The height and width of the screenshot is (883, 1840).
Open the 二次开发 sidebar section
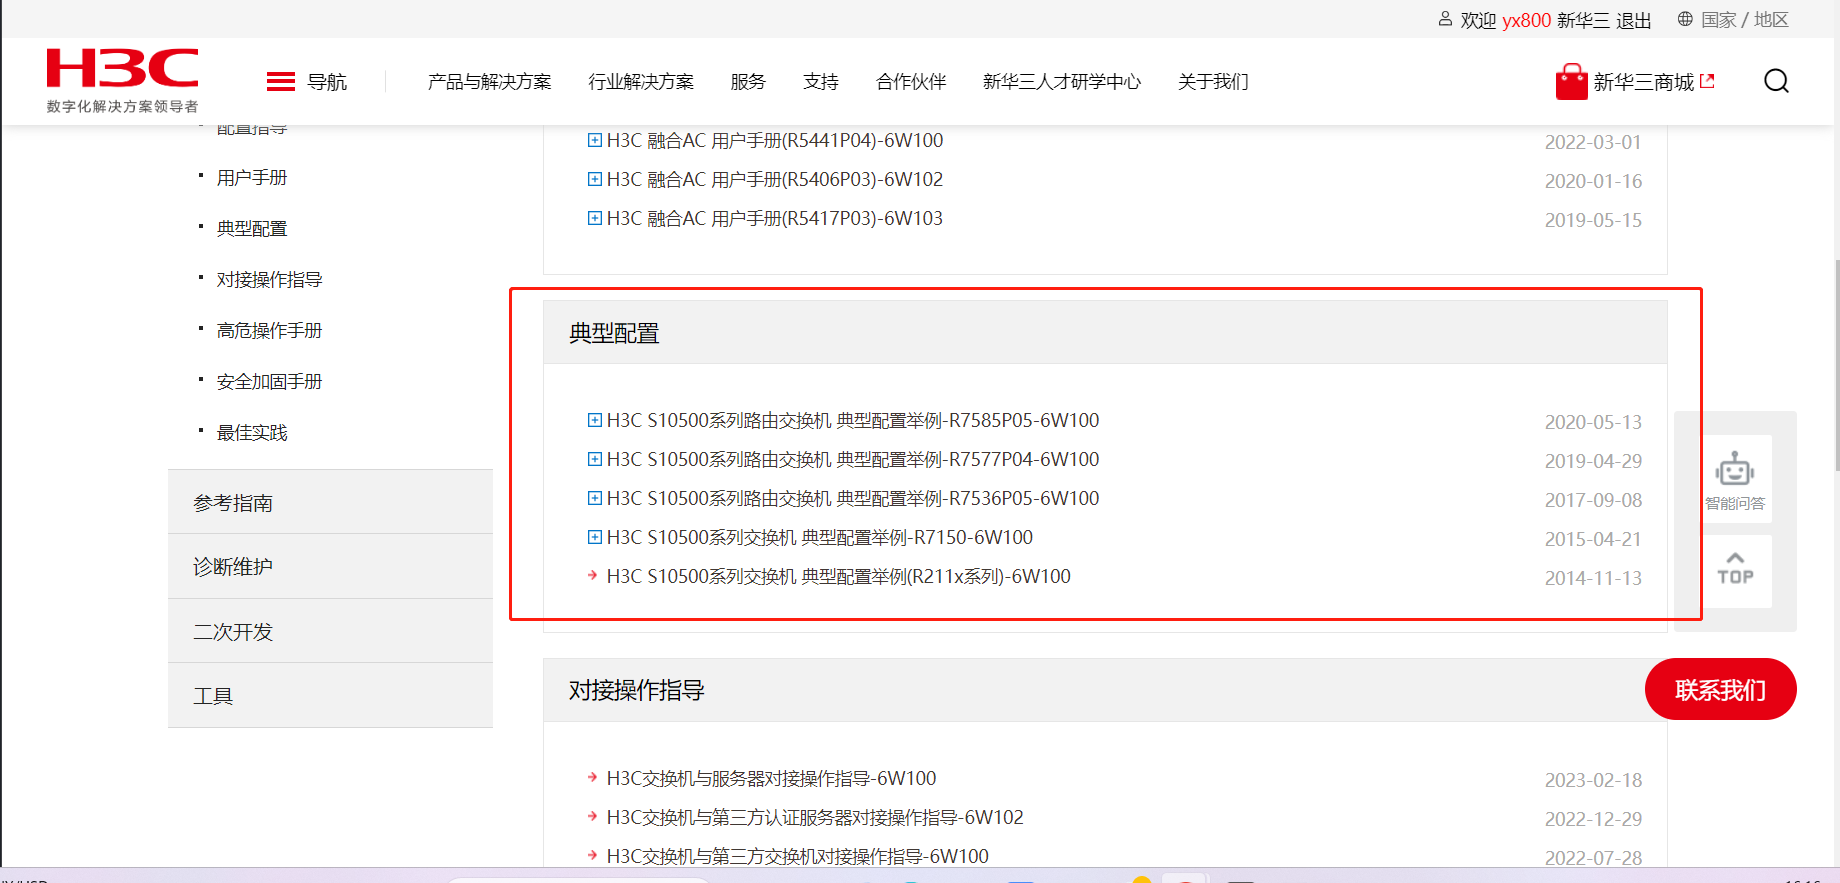330,631
